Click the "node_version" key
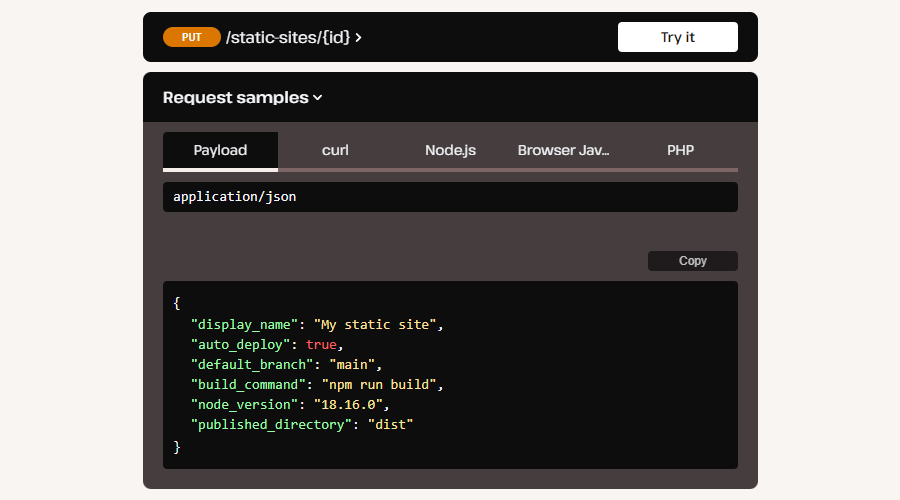Image resolution: width=900 pixels, height=500 pixels. (x=245, y=405)
